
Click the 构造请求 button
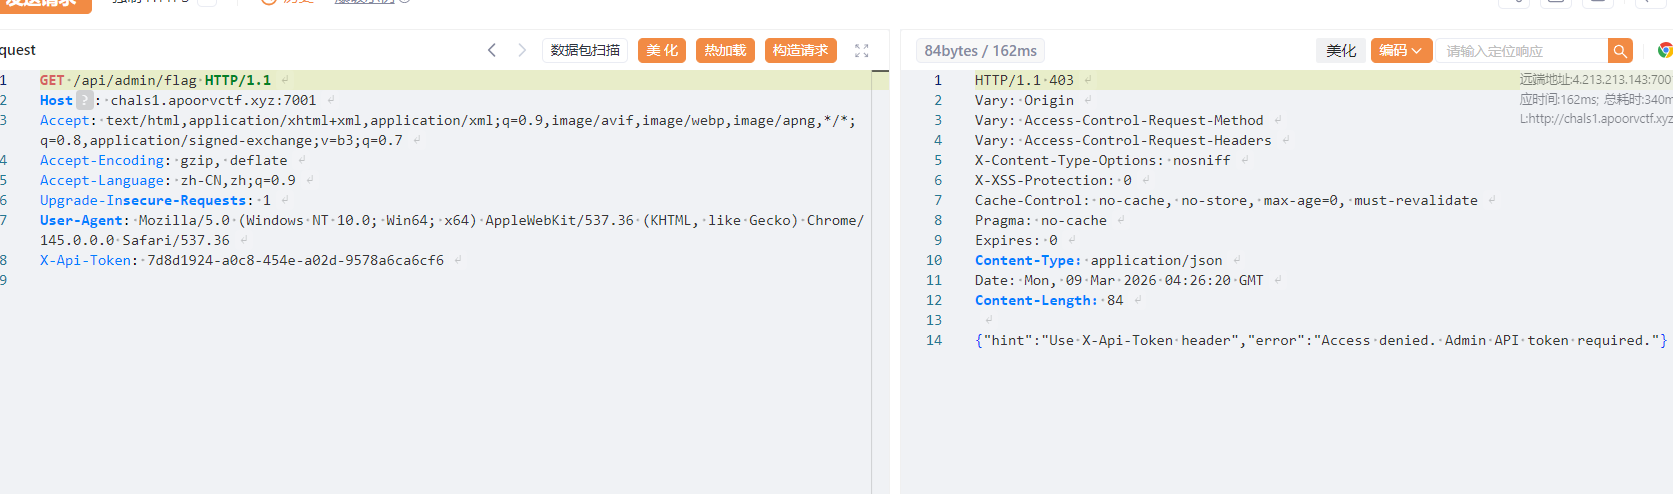click(x=800, y=50)
